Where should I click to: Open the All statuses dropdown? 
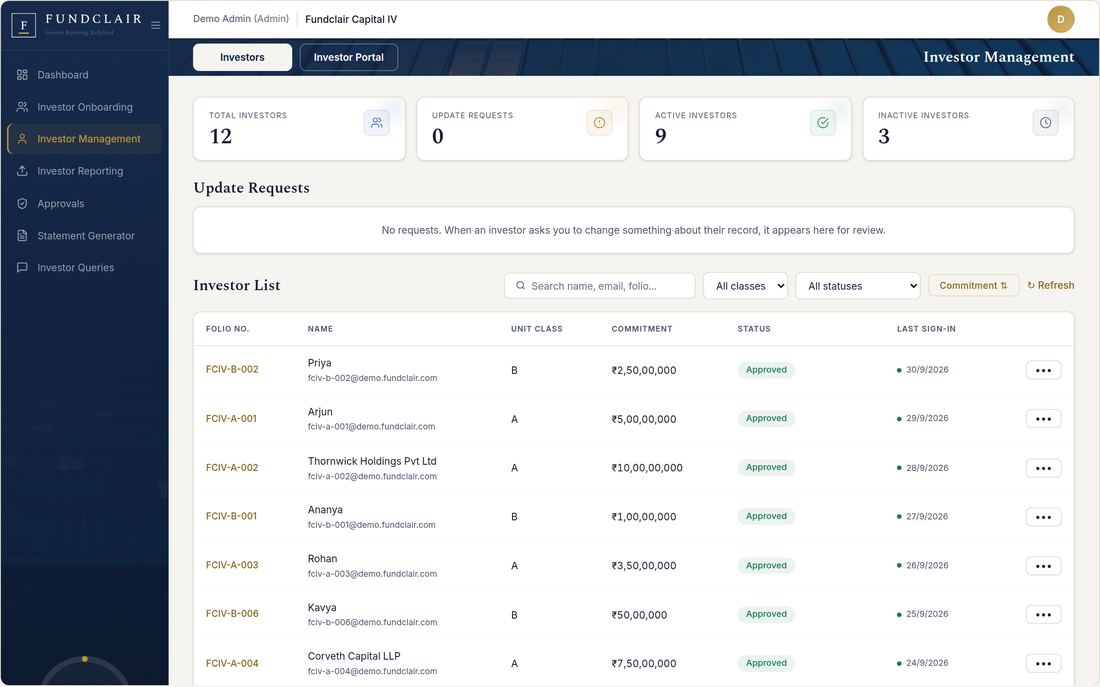[857, 286]
